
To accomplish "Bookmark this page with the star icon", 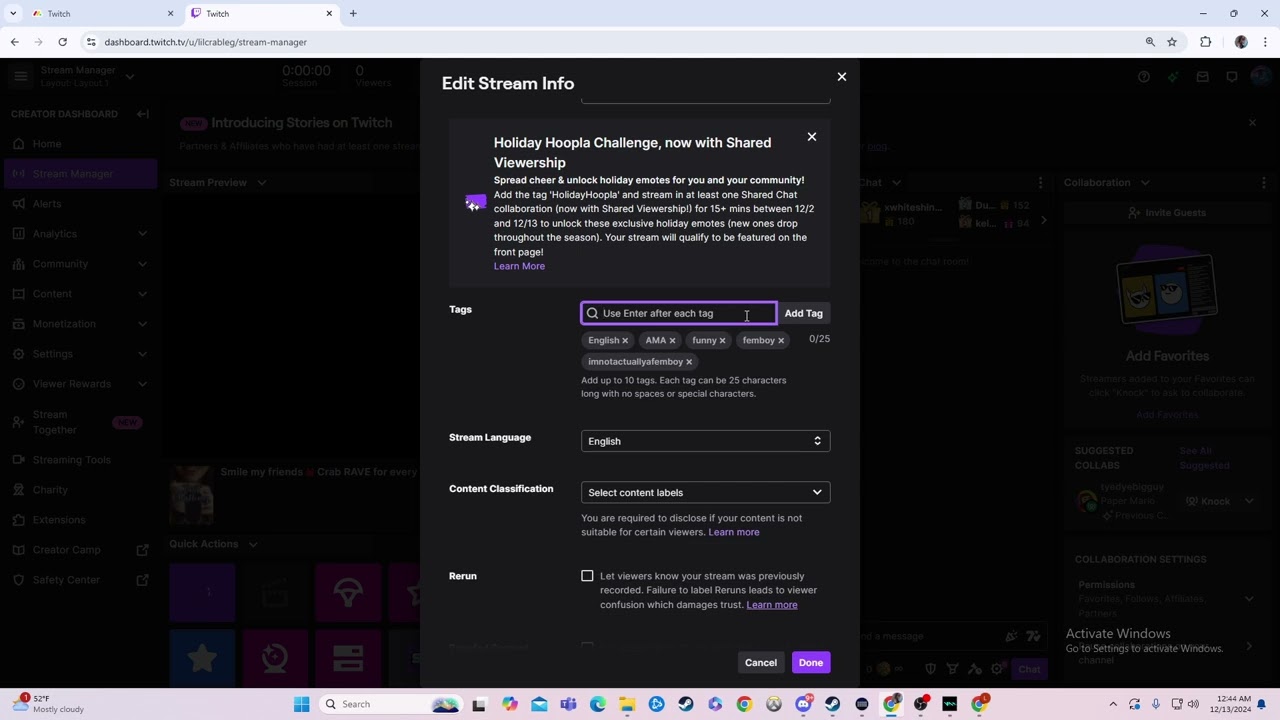I will (x=1172, y=42).
